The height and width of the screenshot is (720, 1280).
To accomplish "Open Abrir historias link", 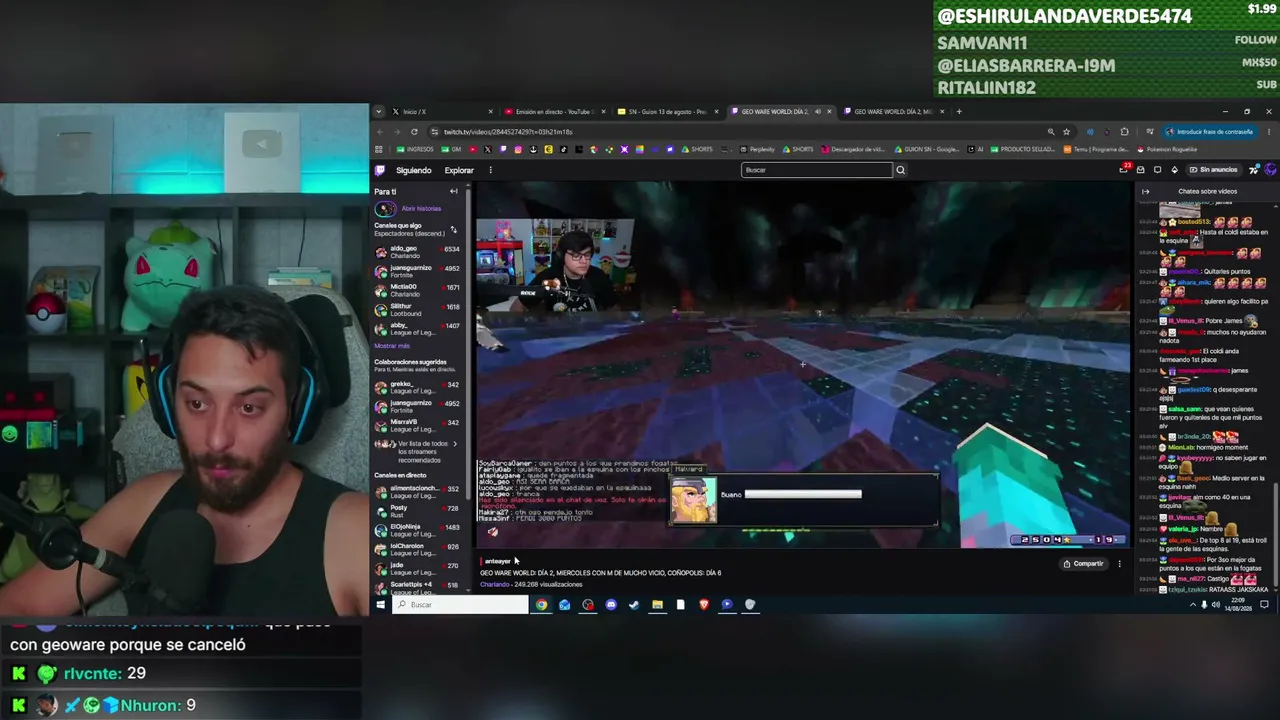I will [421, 208].
